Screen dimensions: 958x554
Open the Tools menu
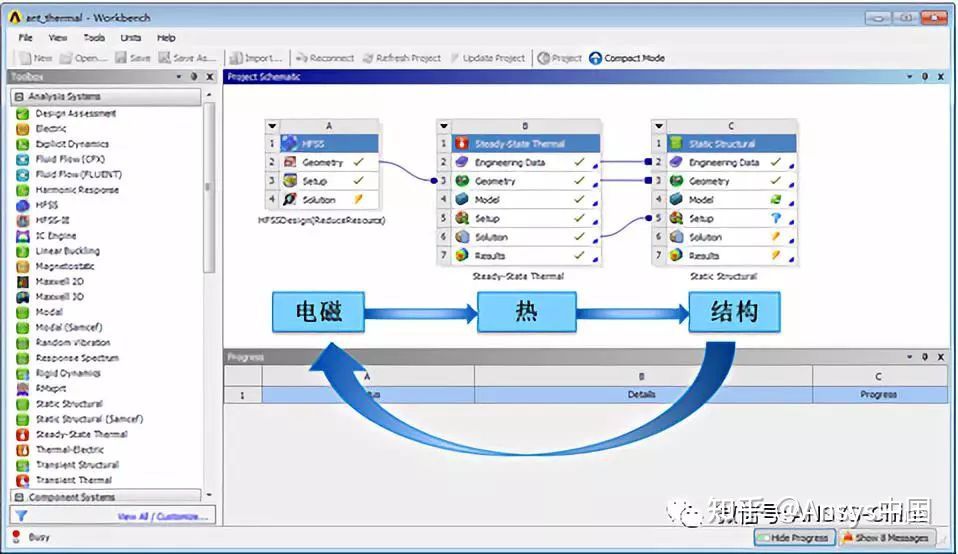coord(94,37)
